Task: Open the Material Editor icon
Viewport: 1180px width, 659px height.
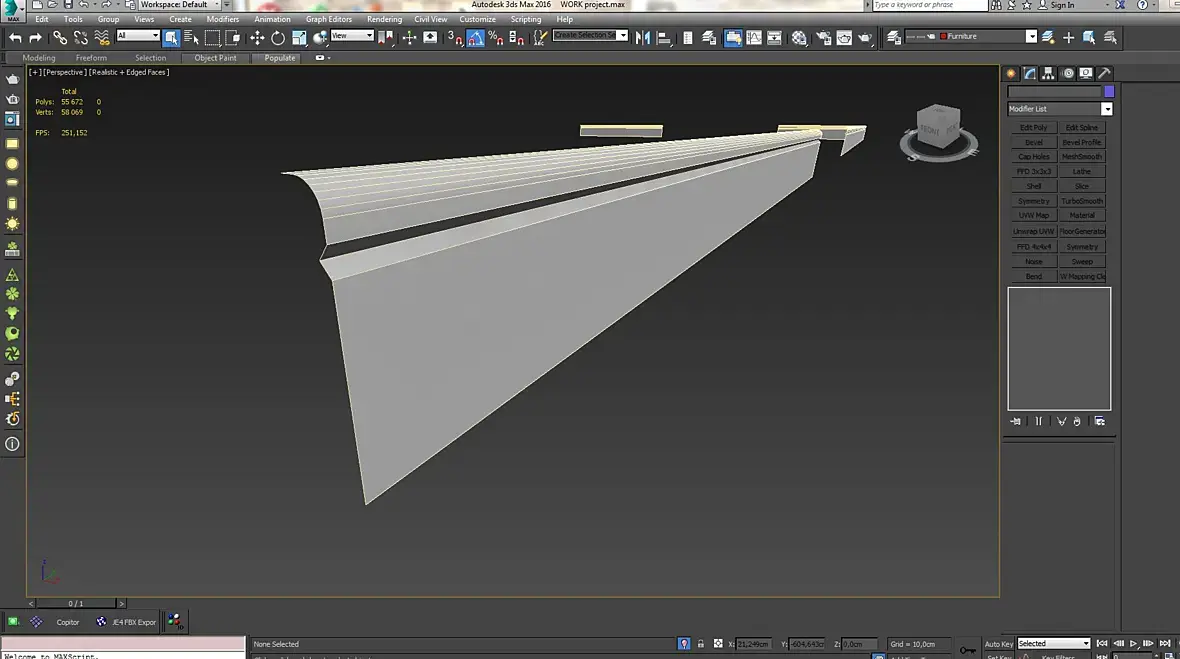Action: coord(799,38)
